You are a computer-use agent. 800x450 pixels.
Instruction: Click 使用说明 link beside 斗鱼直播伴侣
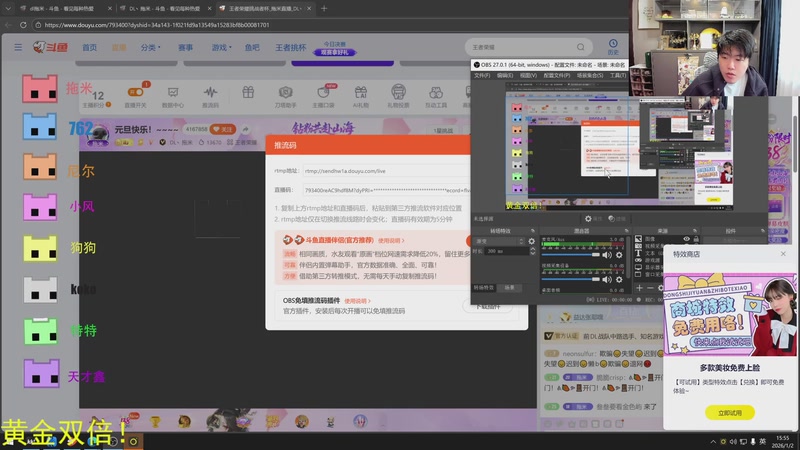coord(391,240)
